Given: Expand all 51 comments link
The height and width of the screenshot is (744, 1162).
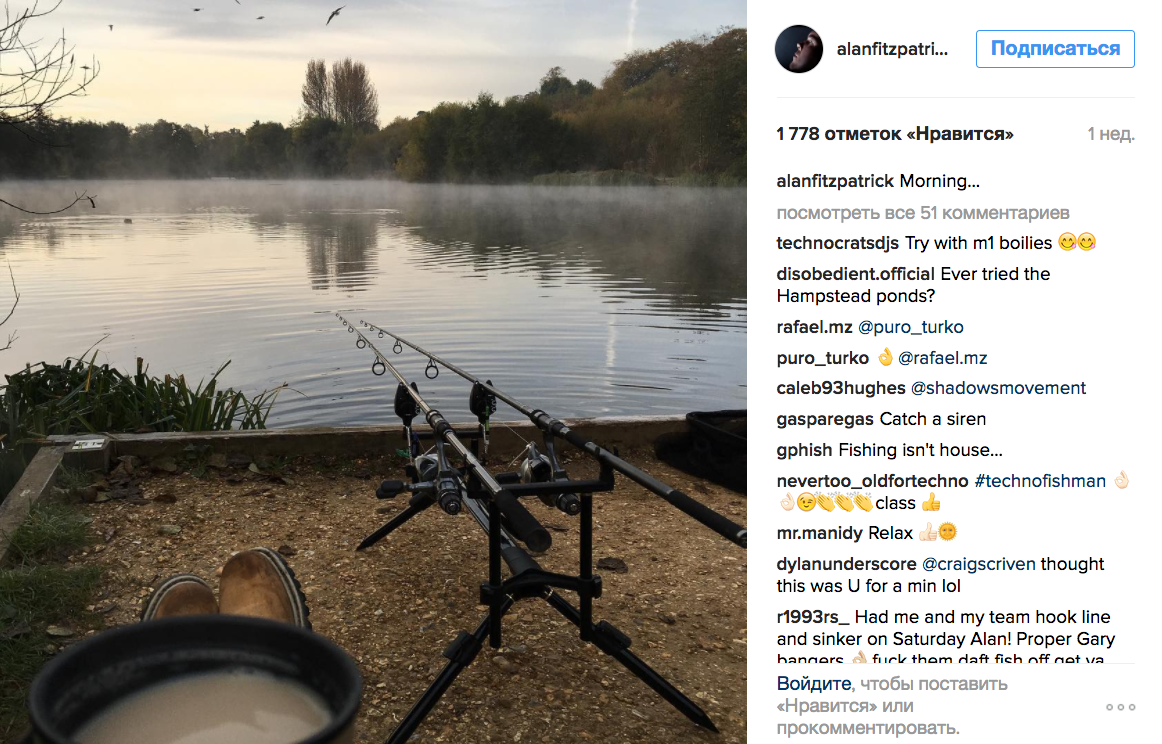Looking at the screenshot, I should [923, 213].
